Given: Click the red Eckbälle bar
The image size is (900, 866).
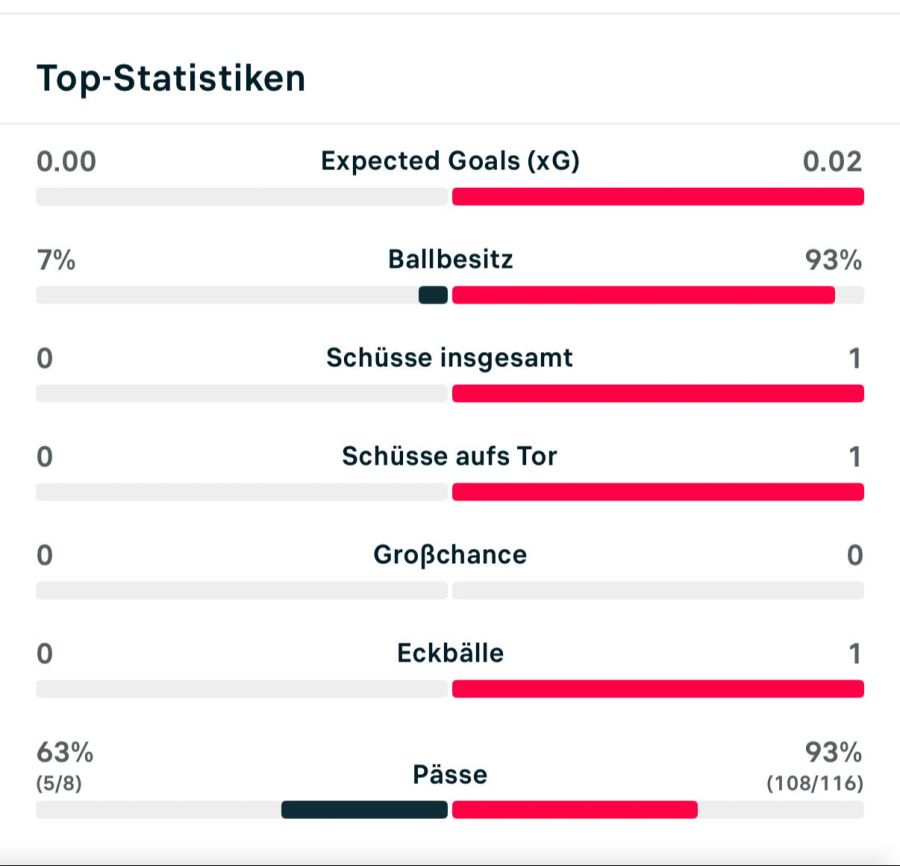Looking at the screenshot, I should (x=657, y=688).
